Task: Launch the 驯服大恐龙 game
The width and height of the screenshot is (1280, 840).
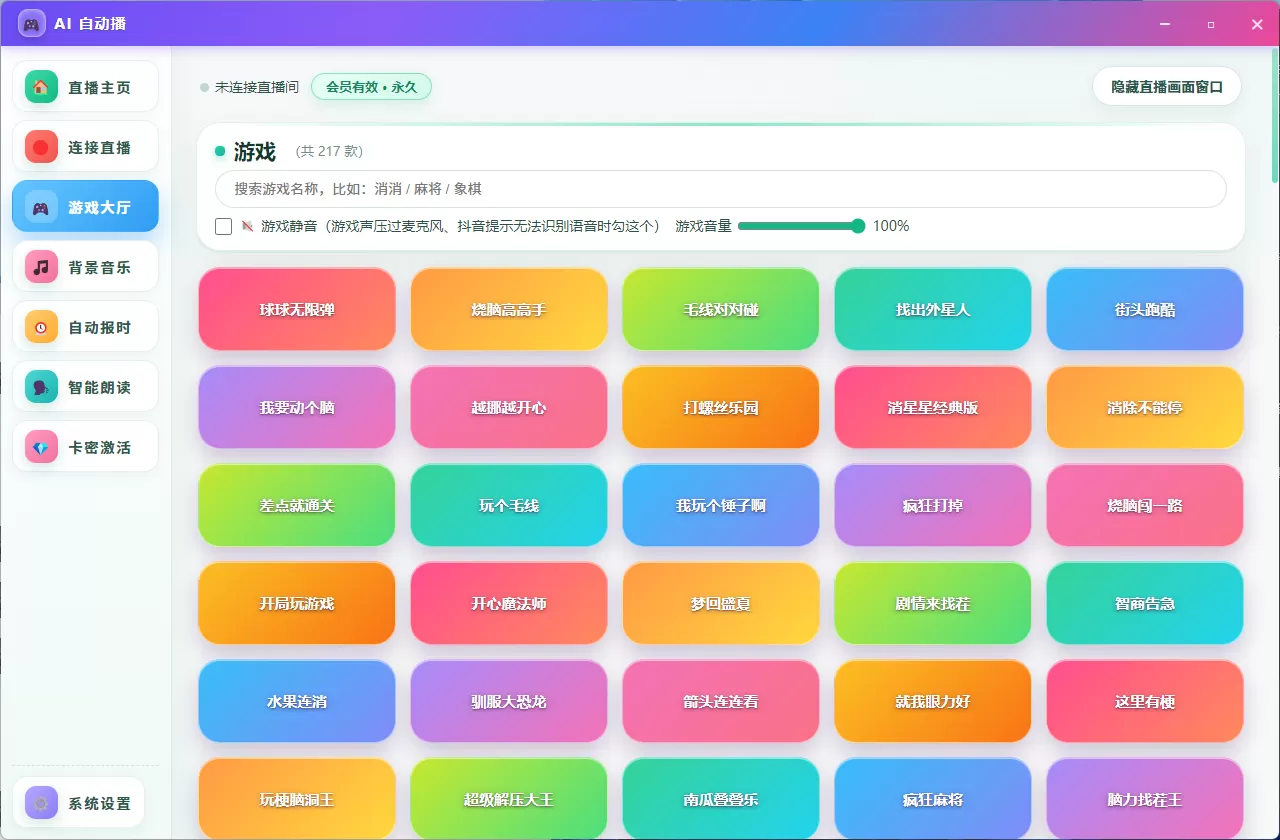Action: click(509, 701)
